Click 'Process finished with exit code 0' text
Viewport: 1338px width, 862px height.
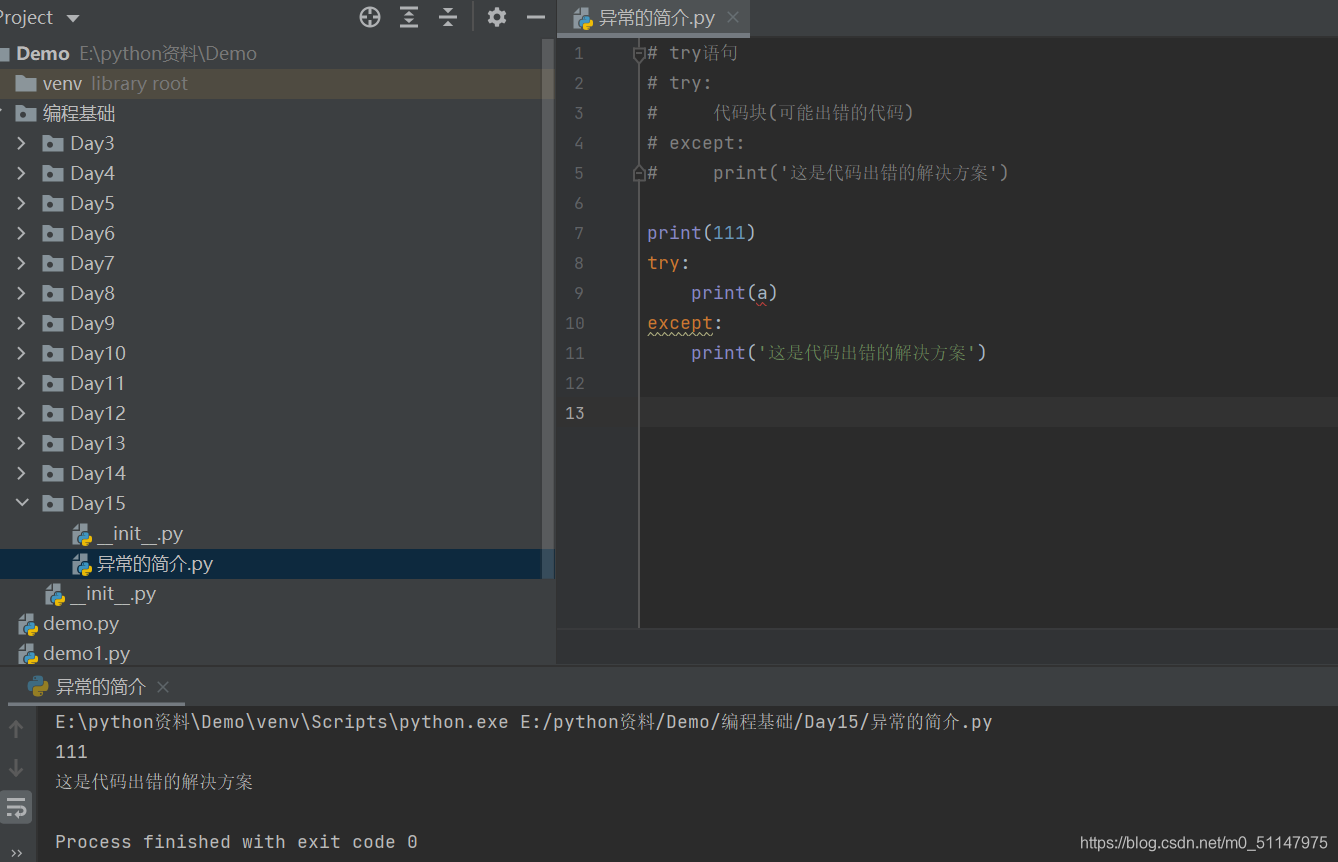click(x=236, y=842)
